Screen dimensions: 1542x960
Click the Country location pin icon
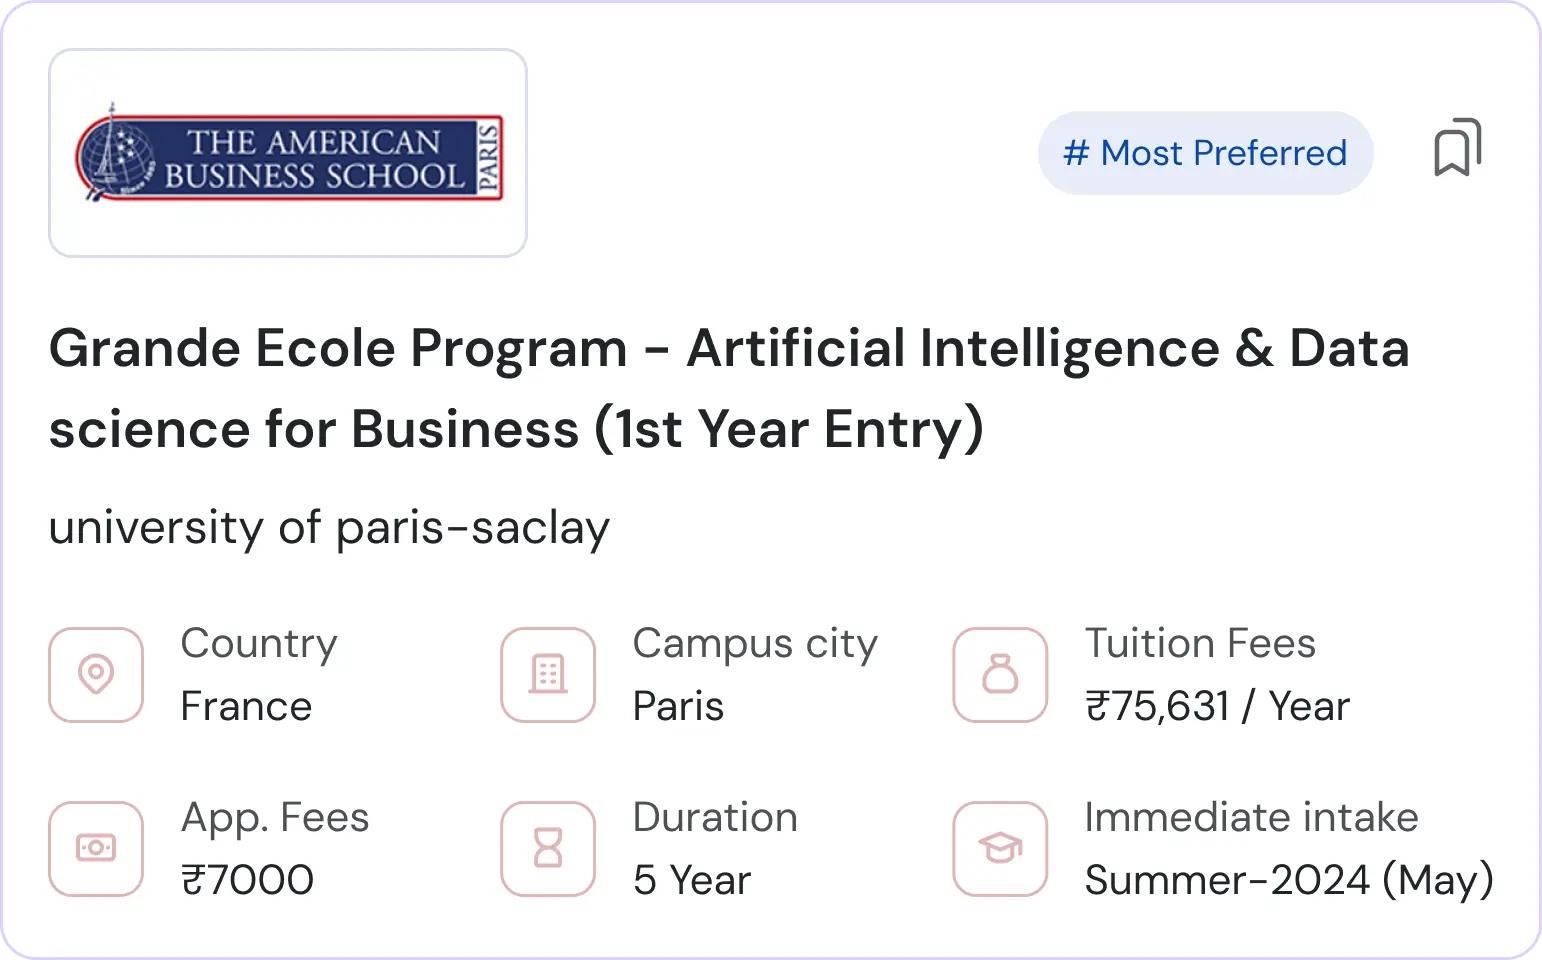click(x=96, y=675)
